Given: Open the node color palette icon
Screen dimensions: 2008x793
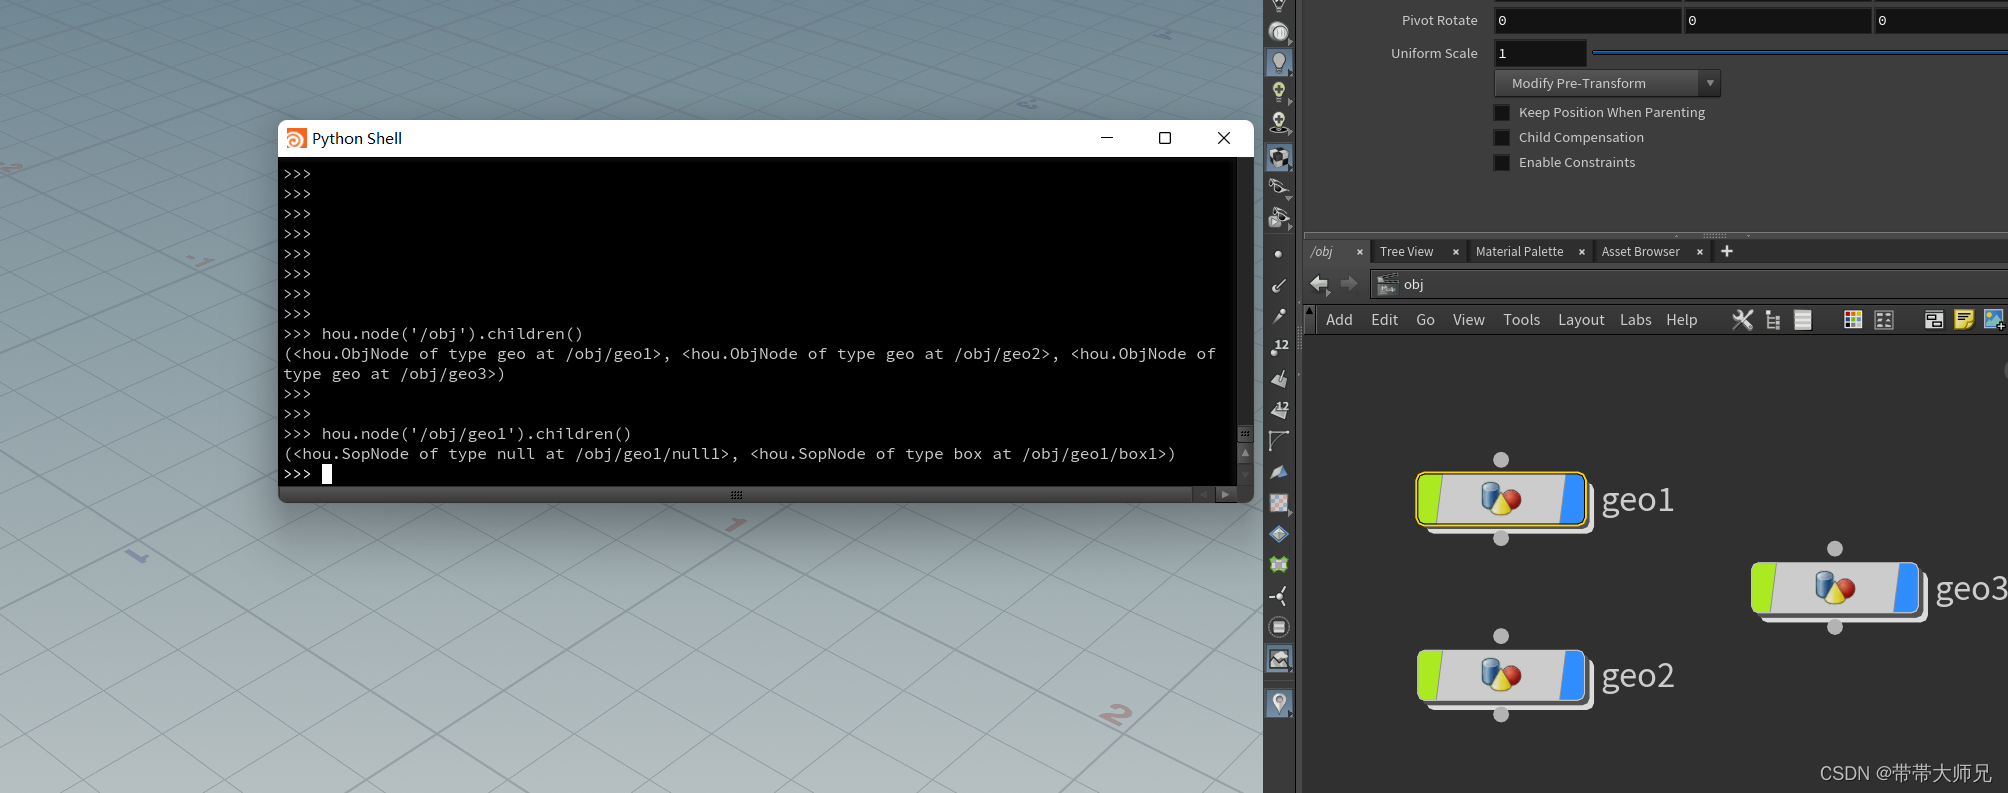Looking at the screenshot, I should 1853,320.
